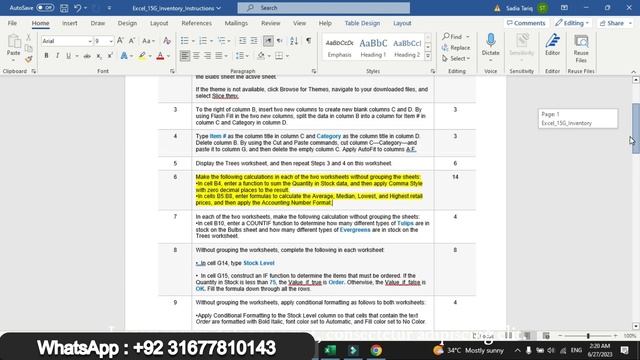640x360 pixels.
Task: Expand the Styles gallery more arrow
Action: (428, 56)
